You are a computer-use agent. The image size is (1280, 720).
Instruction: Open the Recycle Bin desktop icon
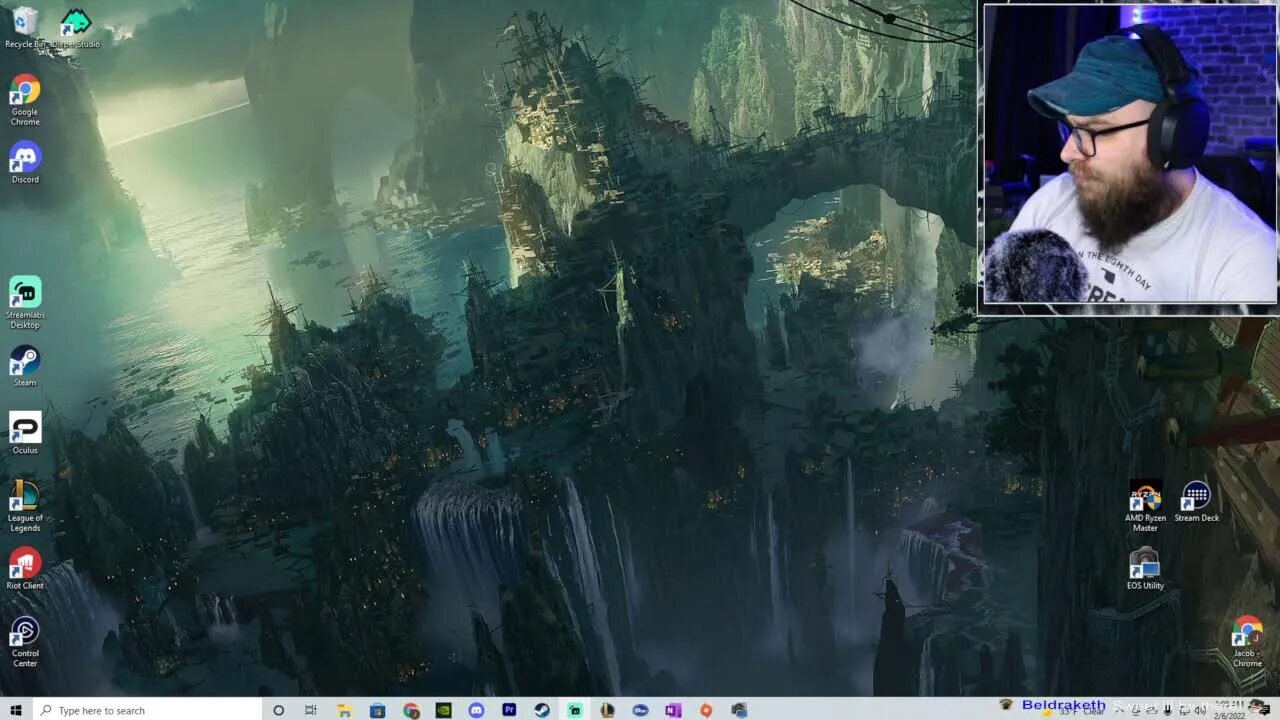click(x=25, y=27)
